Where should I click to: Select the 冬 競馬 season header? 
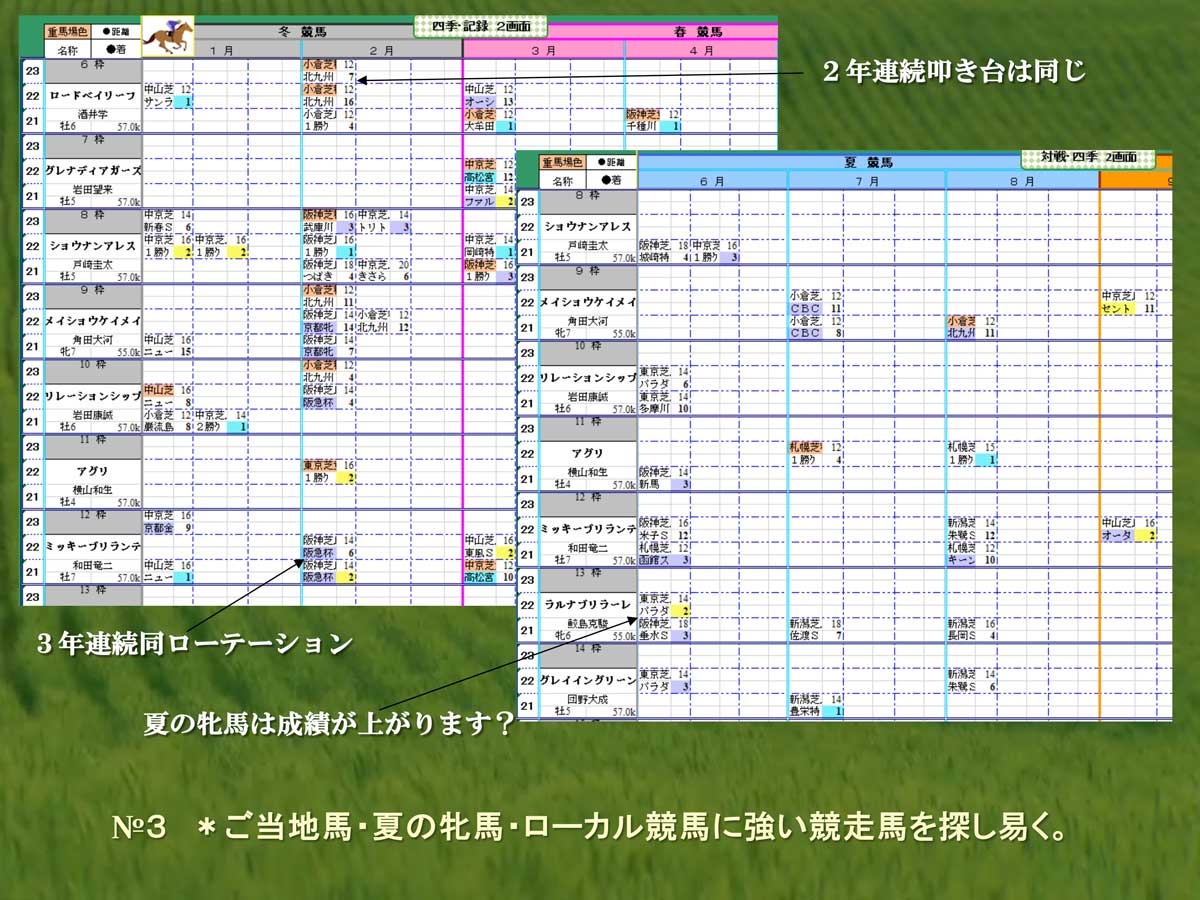[x=301, y=31]
